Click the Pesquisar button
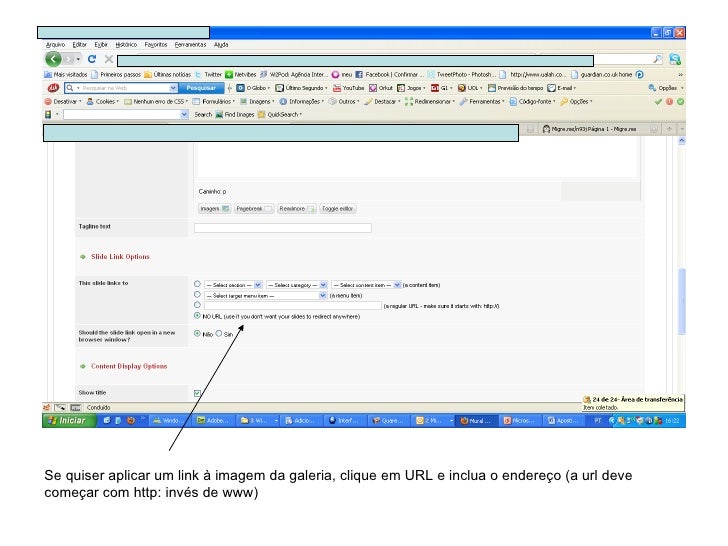Image resolution: width=728 pixels, height=546 pixels. pos(201,88)
